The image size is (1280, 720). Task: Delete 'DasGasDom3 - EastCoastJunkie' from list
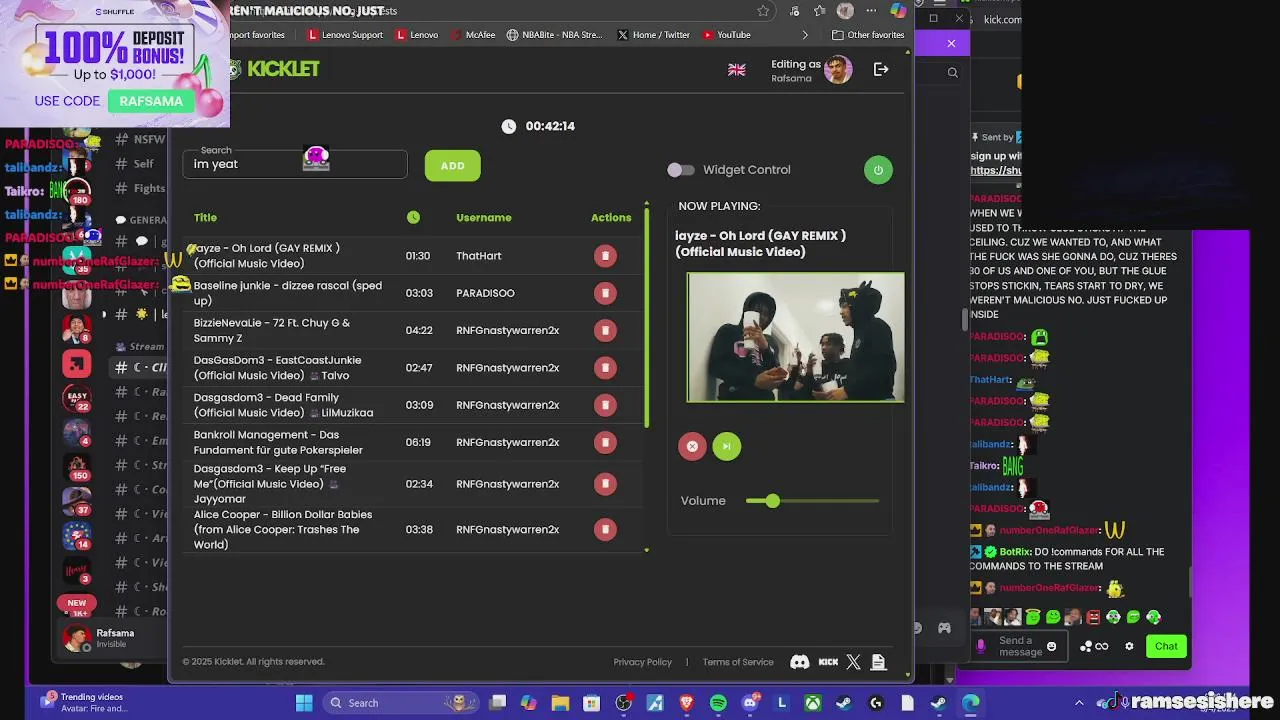coord(605,367)
